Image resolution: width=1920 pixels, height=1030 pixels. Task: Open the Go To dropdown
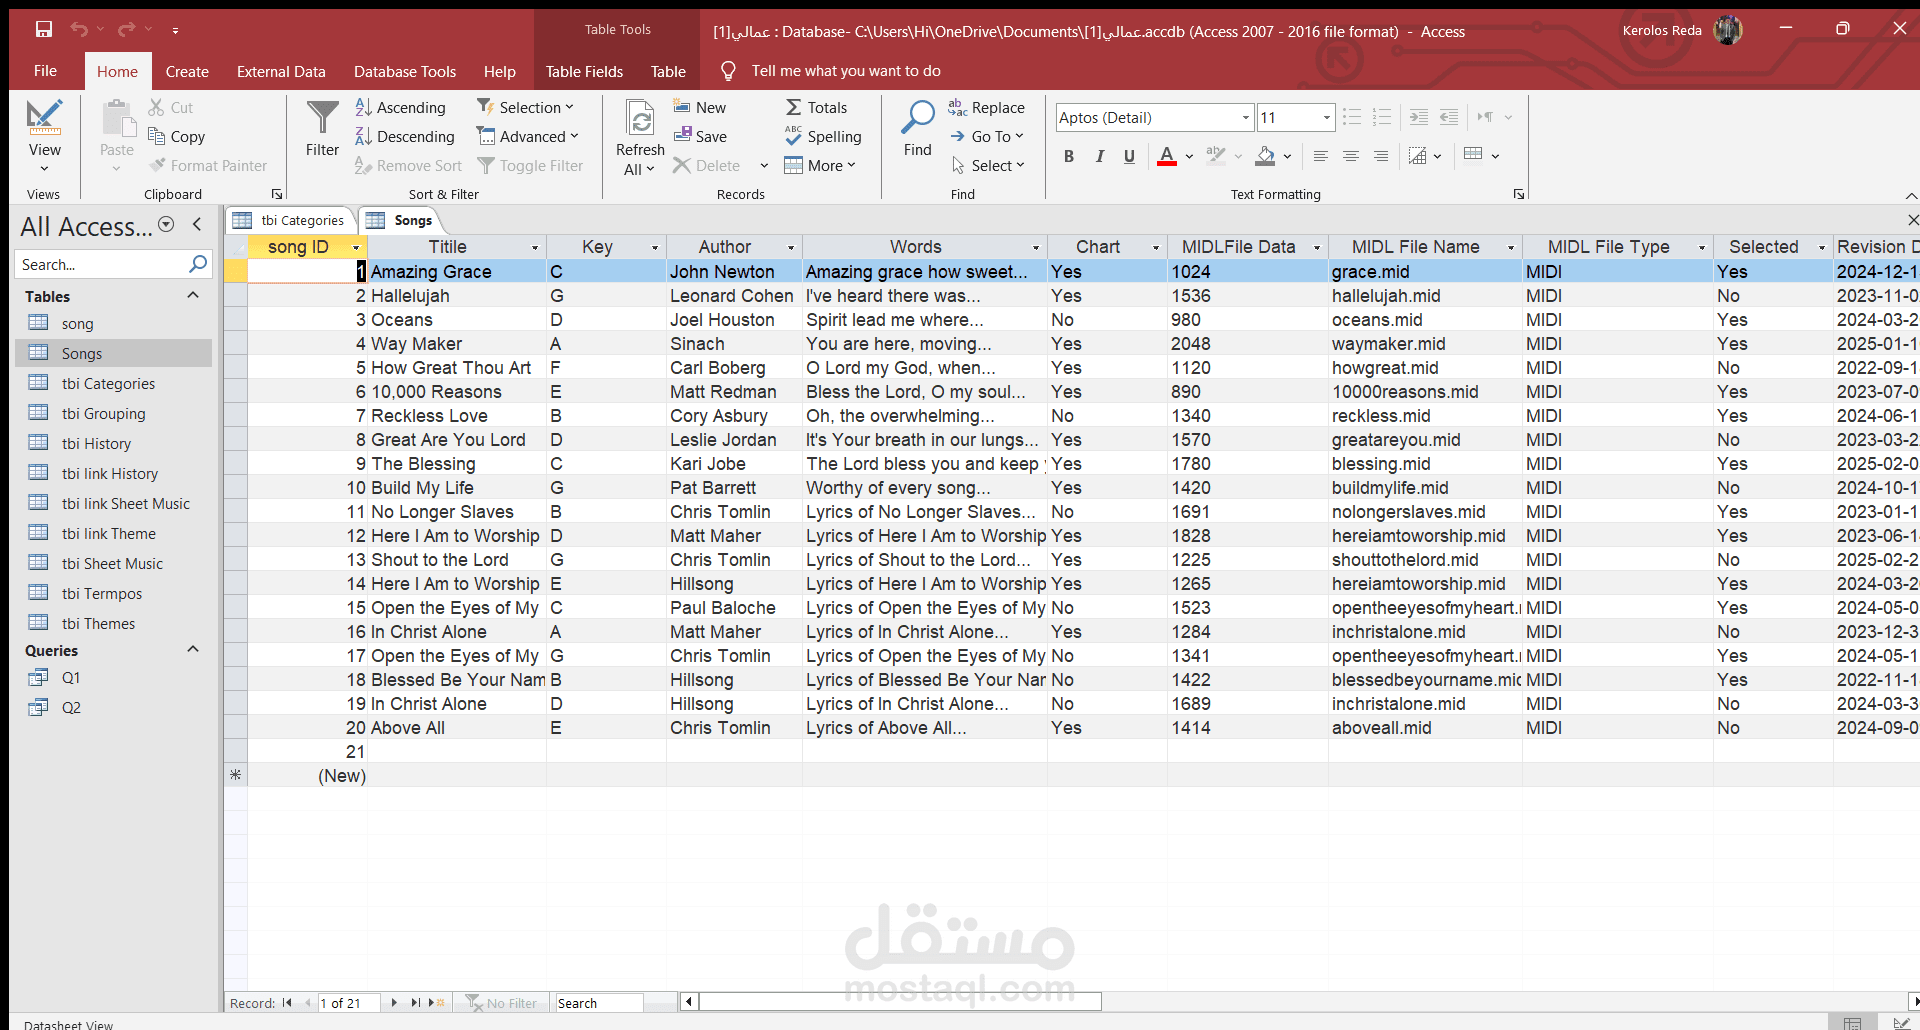tap(987, 136)
